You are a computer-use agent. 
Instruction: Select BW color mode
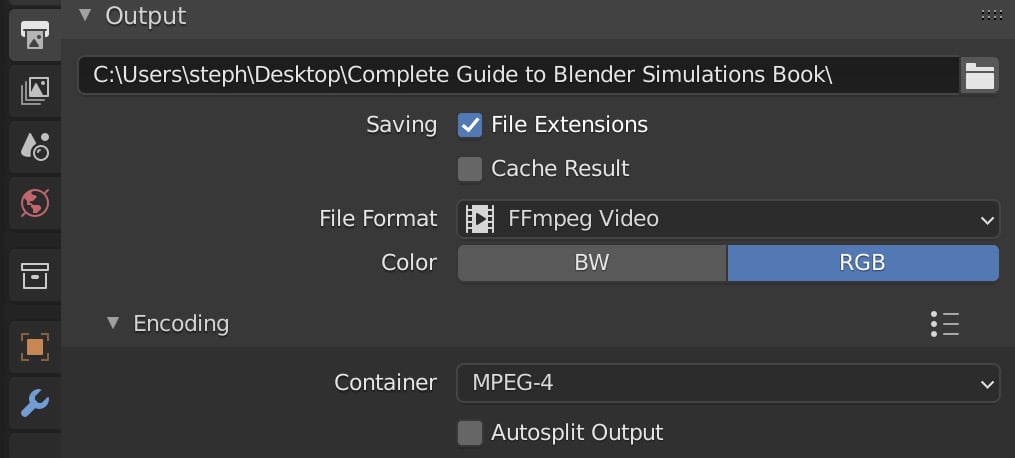[592, 263]
